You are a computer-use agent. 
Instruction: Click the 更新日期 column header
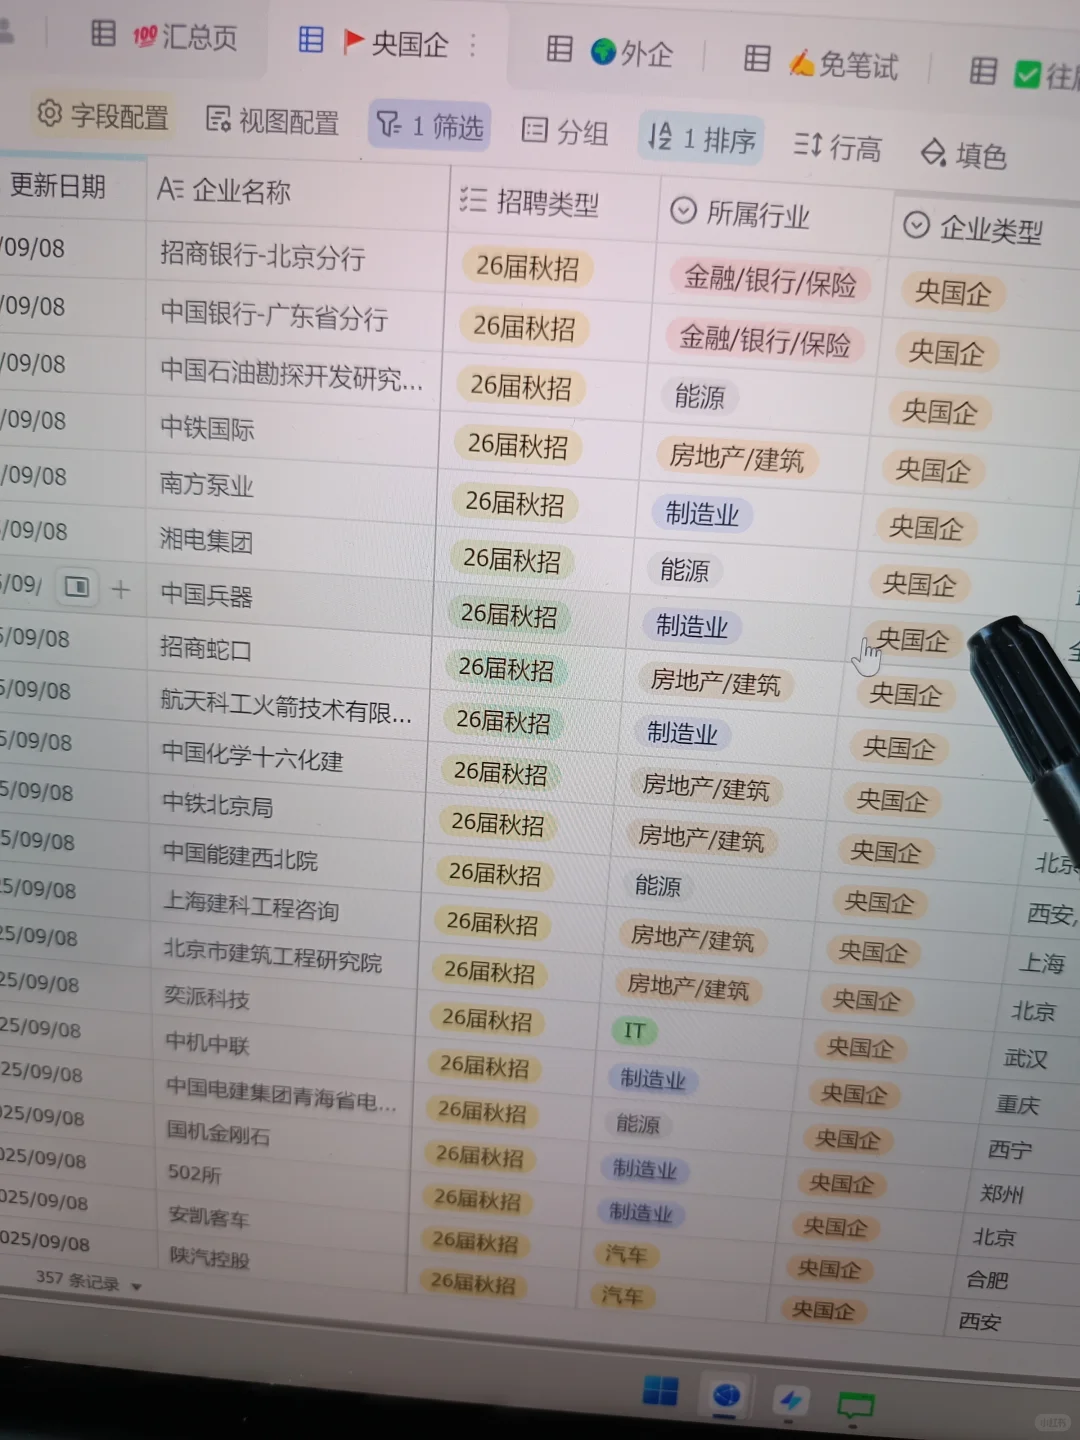tap(57, 186)
